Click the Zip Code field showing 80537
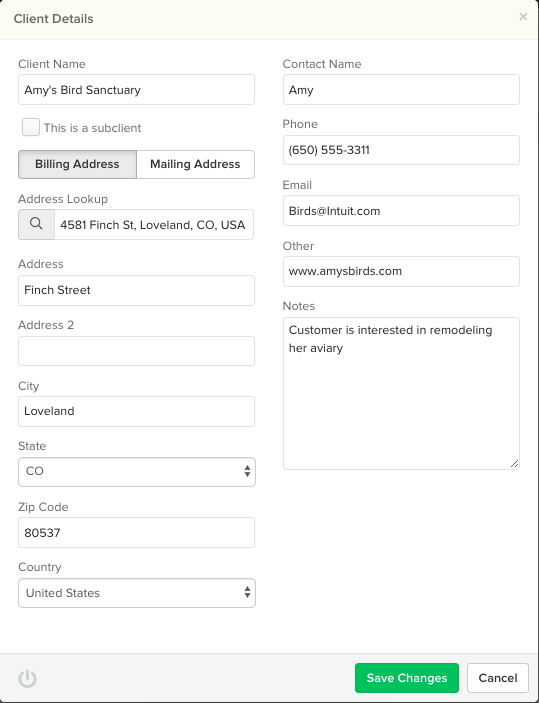The image size is (539, 703). click(136, 533)
